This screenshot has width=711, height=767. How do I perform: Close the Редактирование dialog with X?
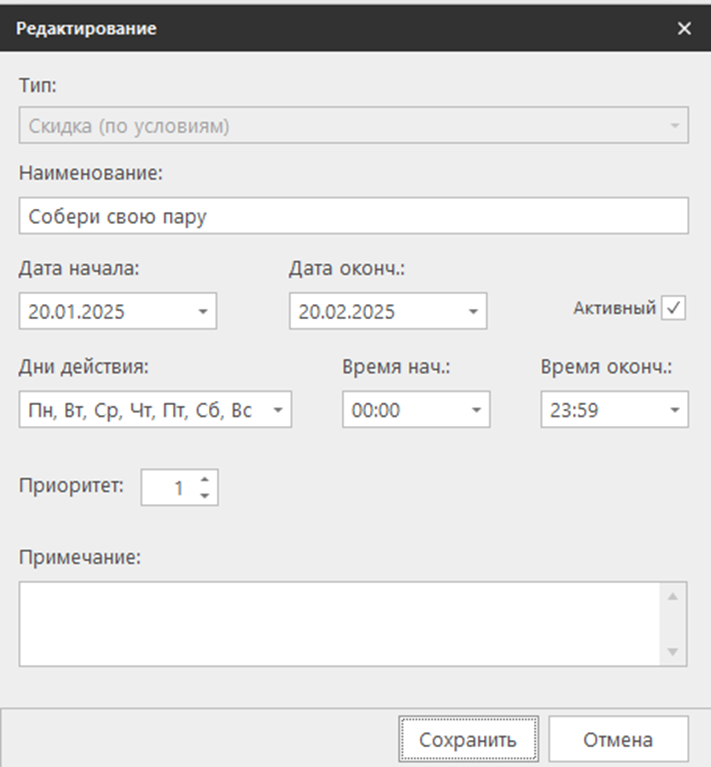point(684,28)
